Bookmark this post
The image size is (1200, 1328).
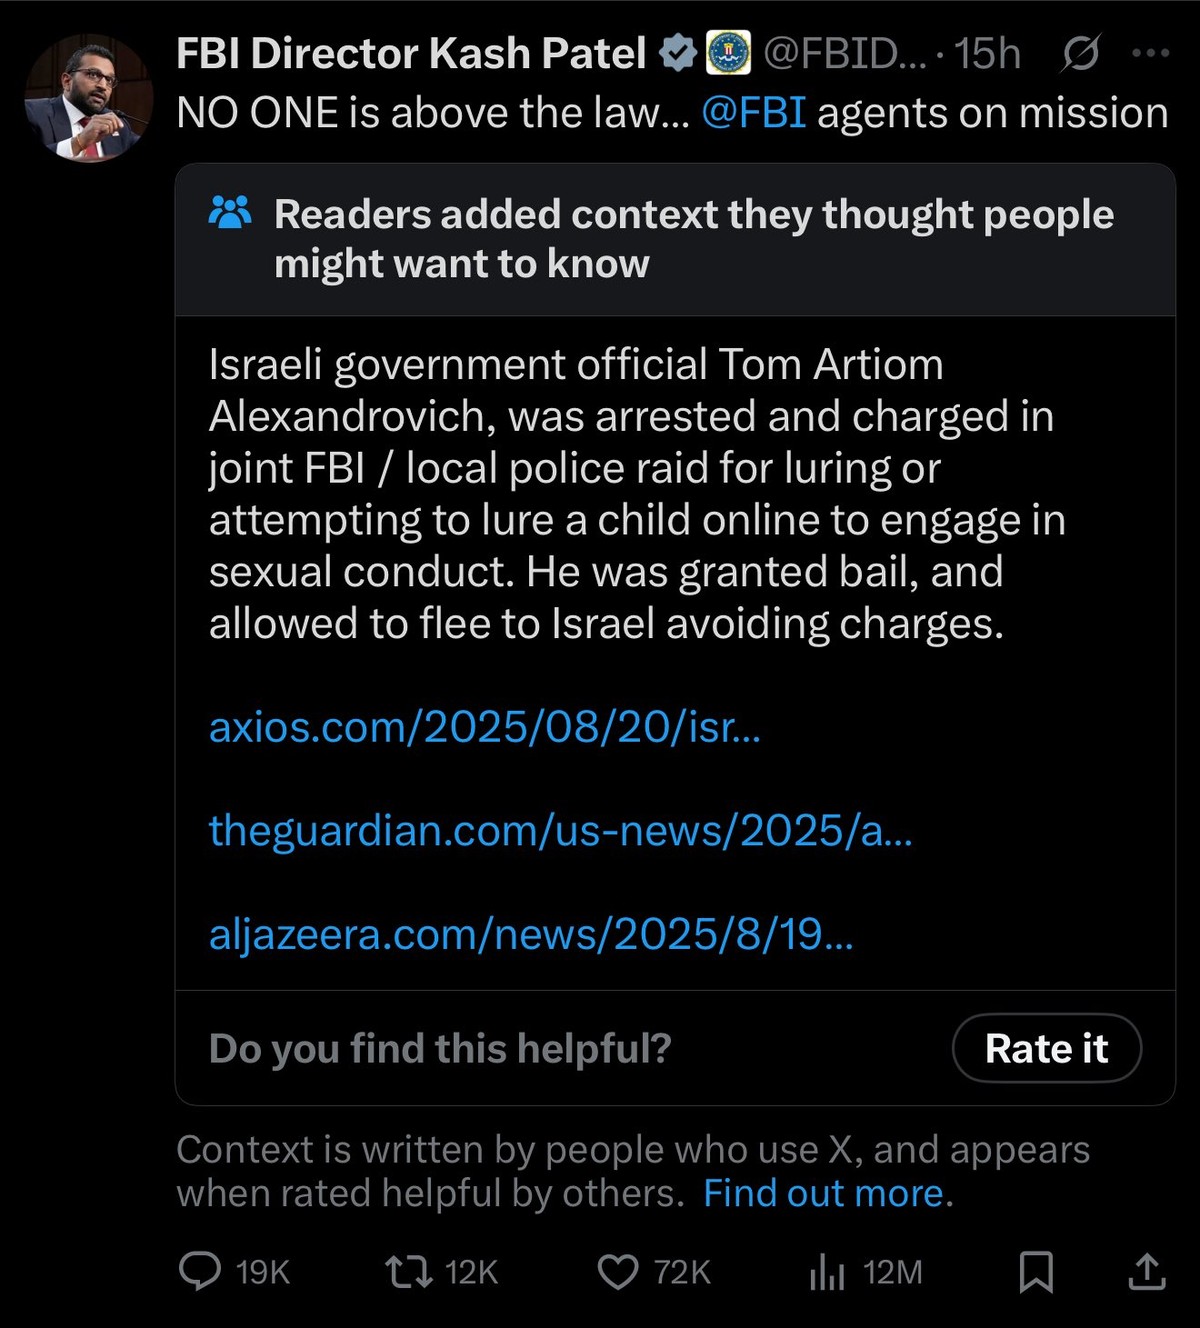pos(1036,1272)
